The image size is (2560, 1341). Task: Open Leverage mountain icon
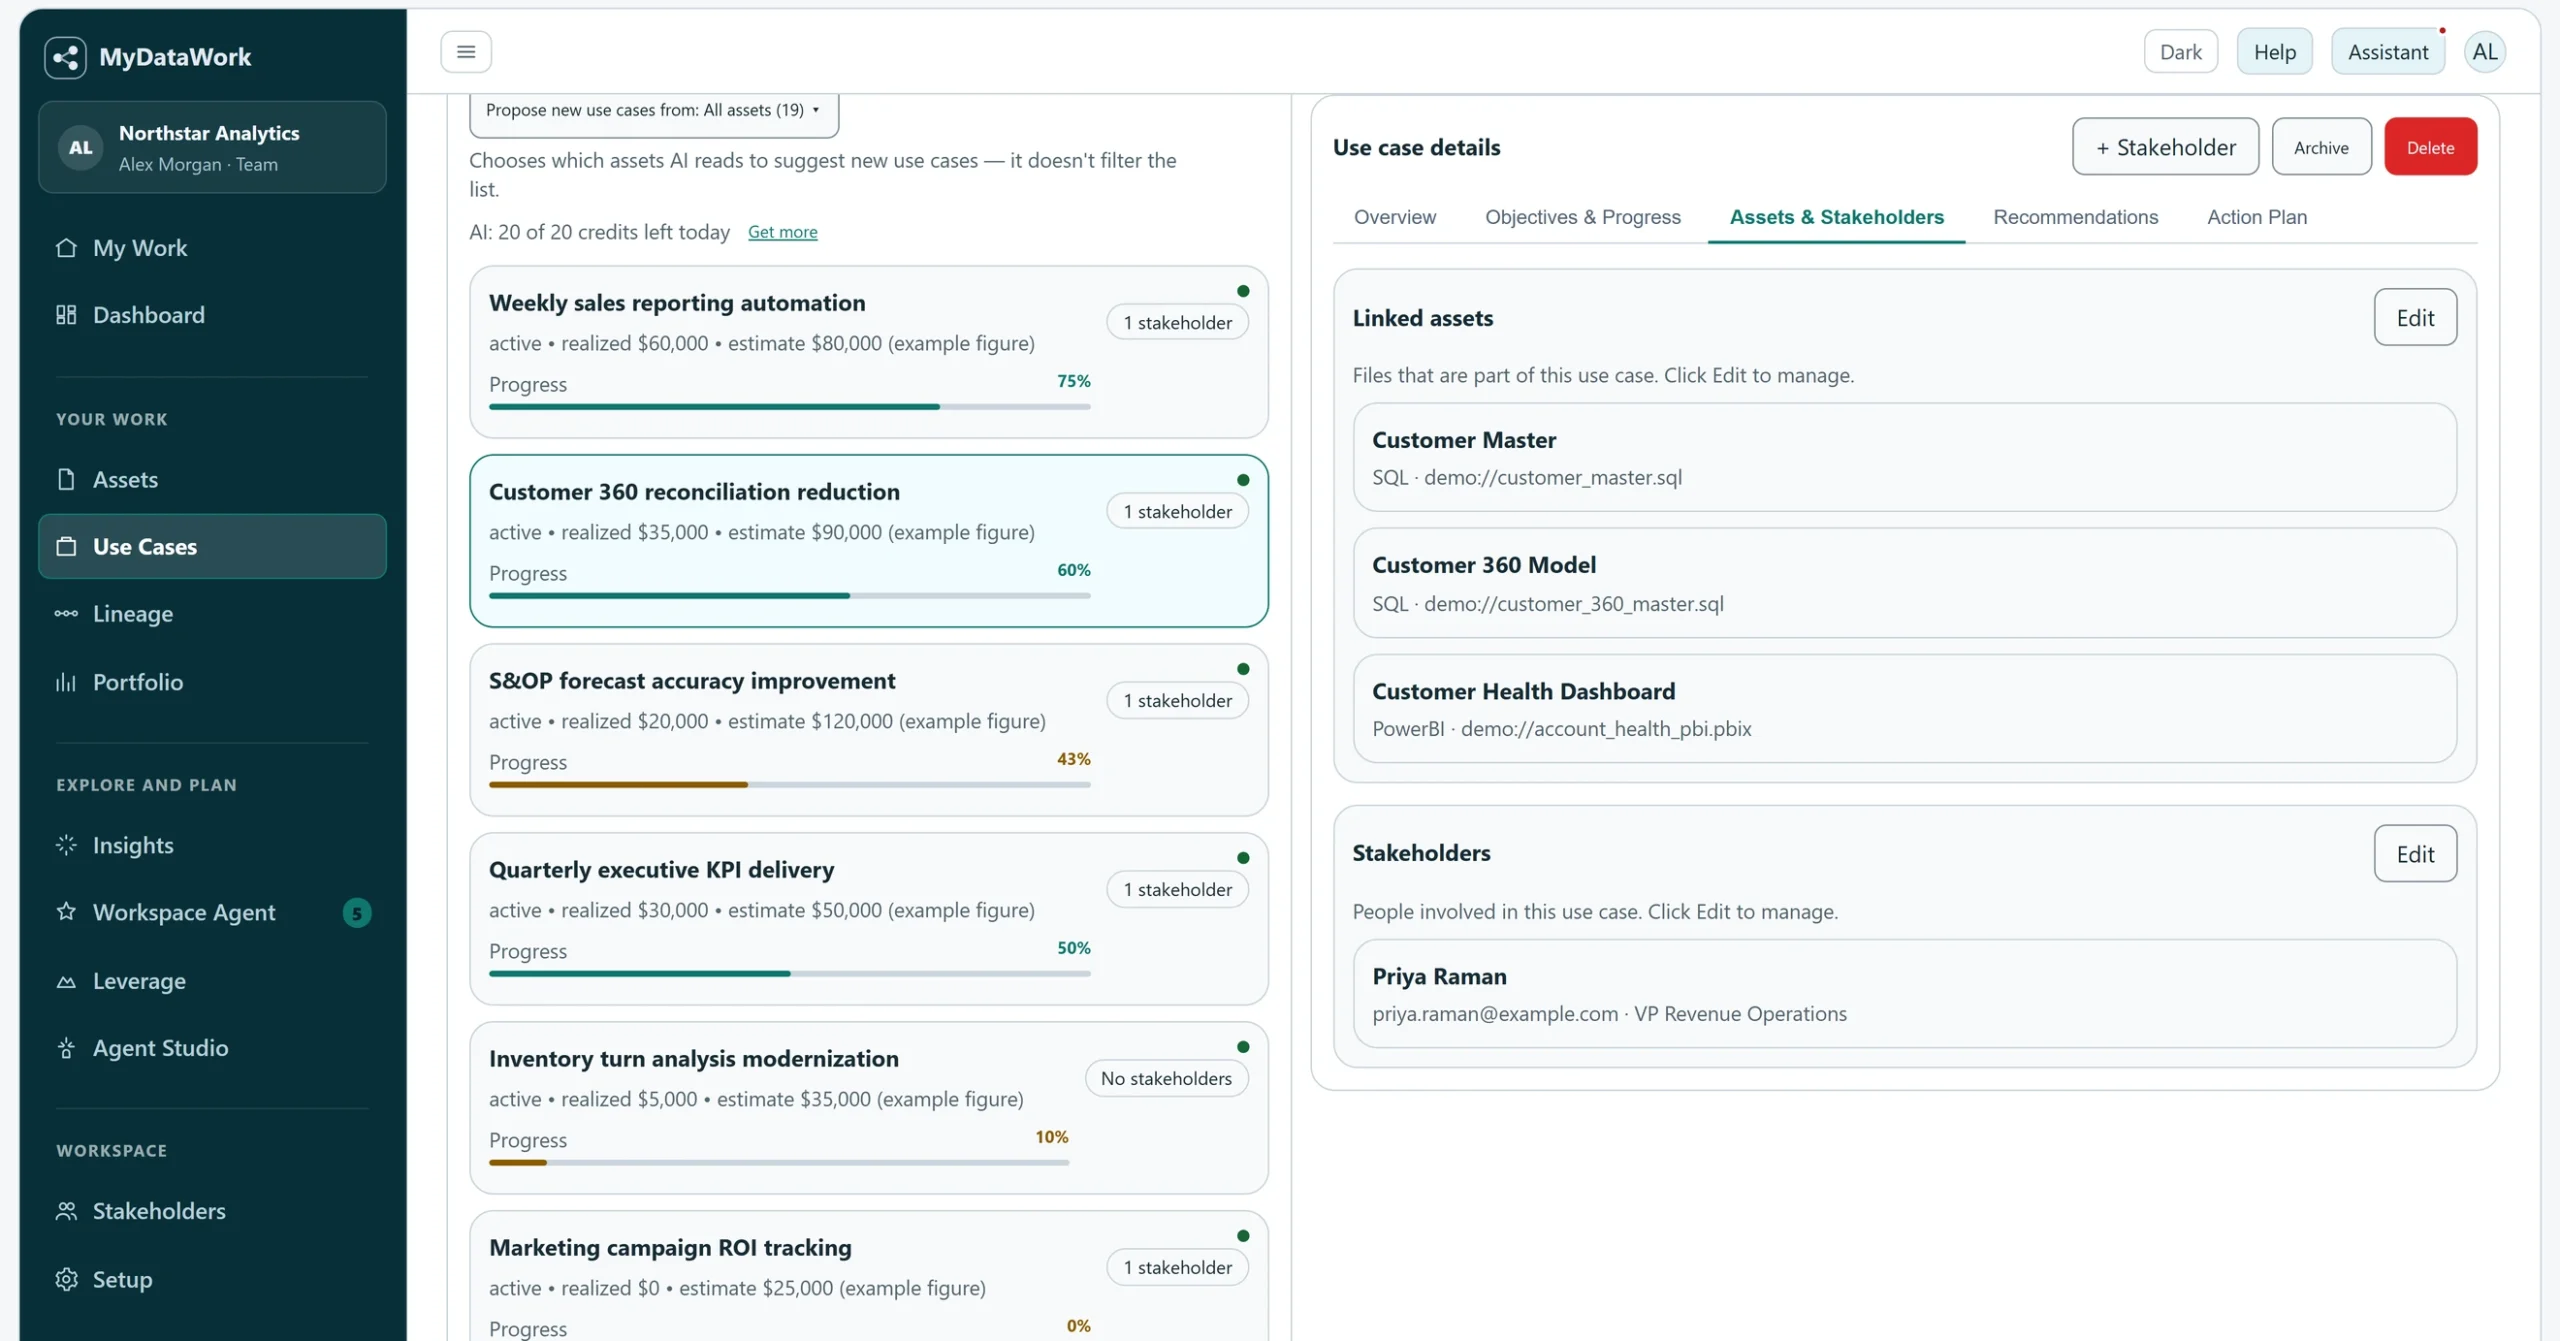tap(66, 981)
